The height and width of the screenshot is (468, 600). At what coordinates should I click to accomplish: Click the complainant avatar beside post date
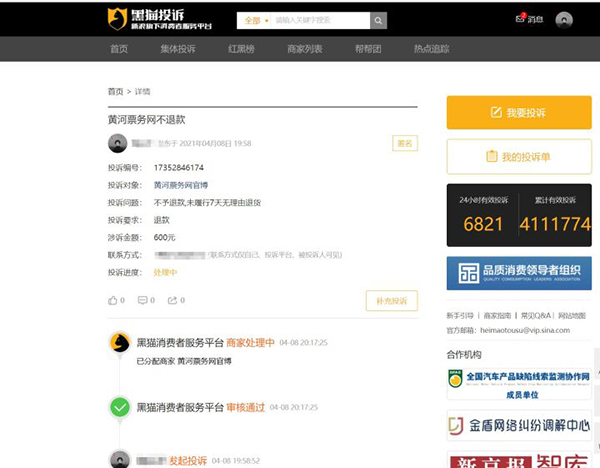tap(117, 143)
